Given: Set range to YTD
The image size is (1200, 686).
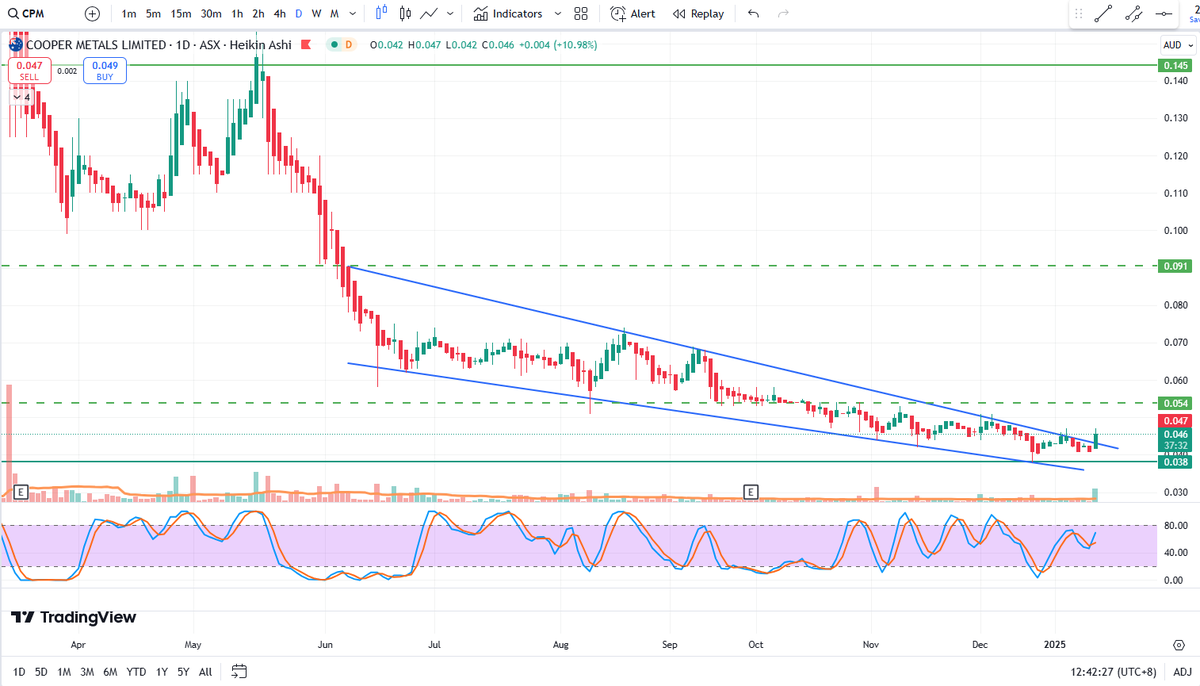Looking at the screenshot, I should [x=137, y=671].
